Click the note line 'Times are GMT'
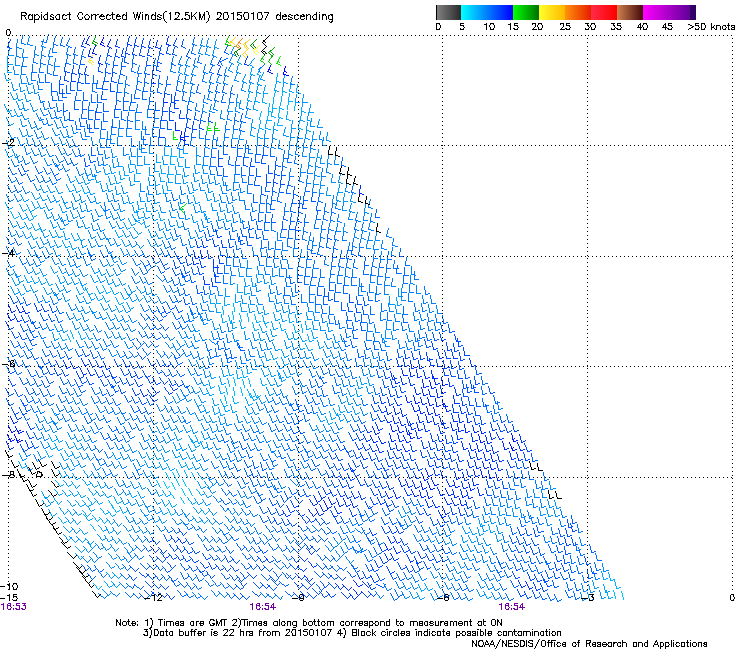 (x=193, y=623)
